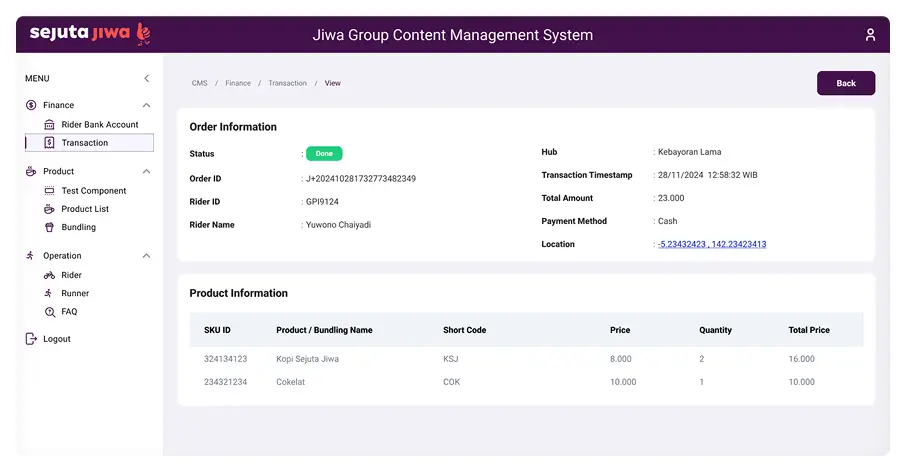Image resolution: width=906 pixels, height=472 pixels.
Task: Collapse the Finance menu section
Action: 147,105
